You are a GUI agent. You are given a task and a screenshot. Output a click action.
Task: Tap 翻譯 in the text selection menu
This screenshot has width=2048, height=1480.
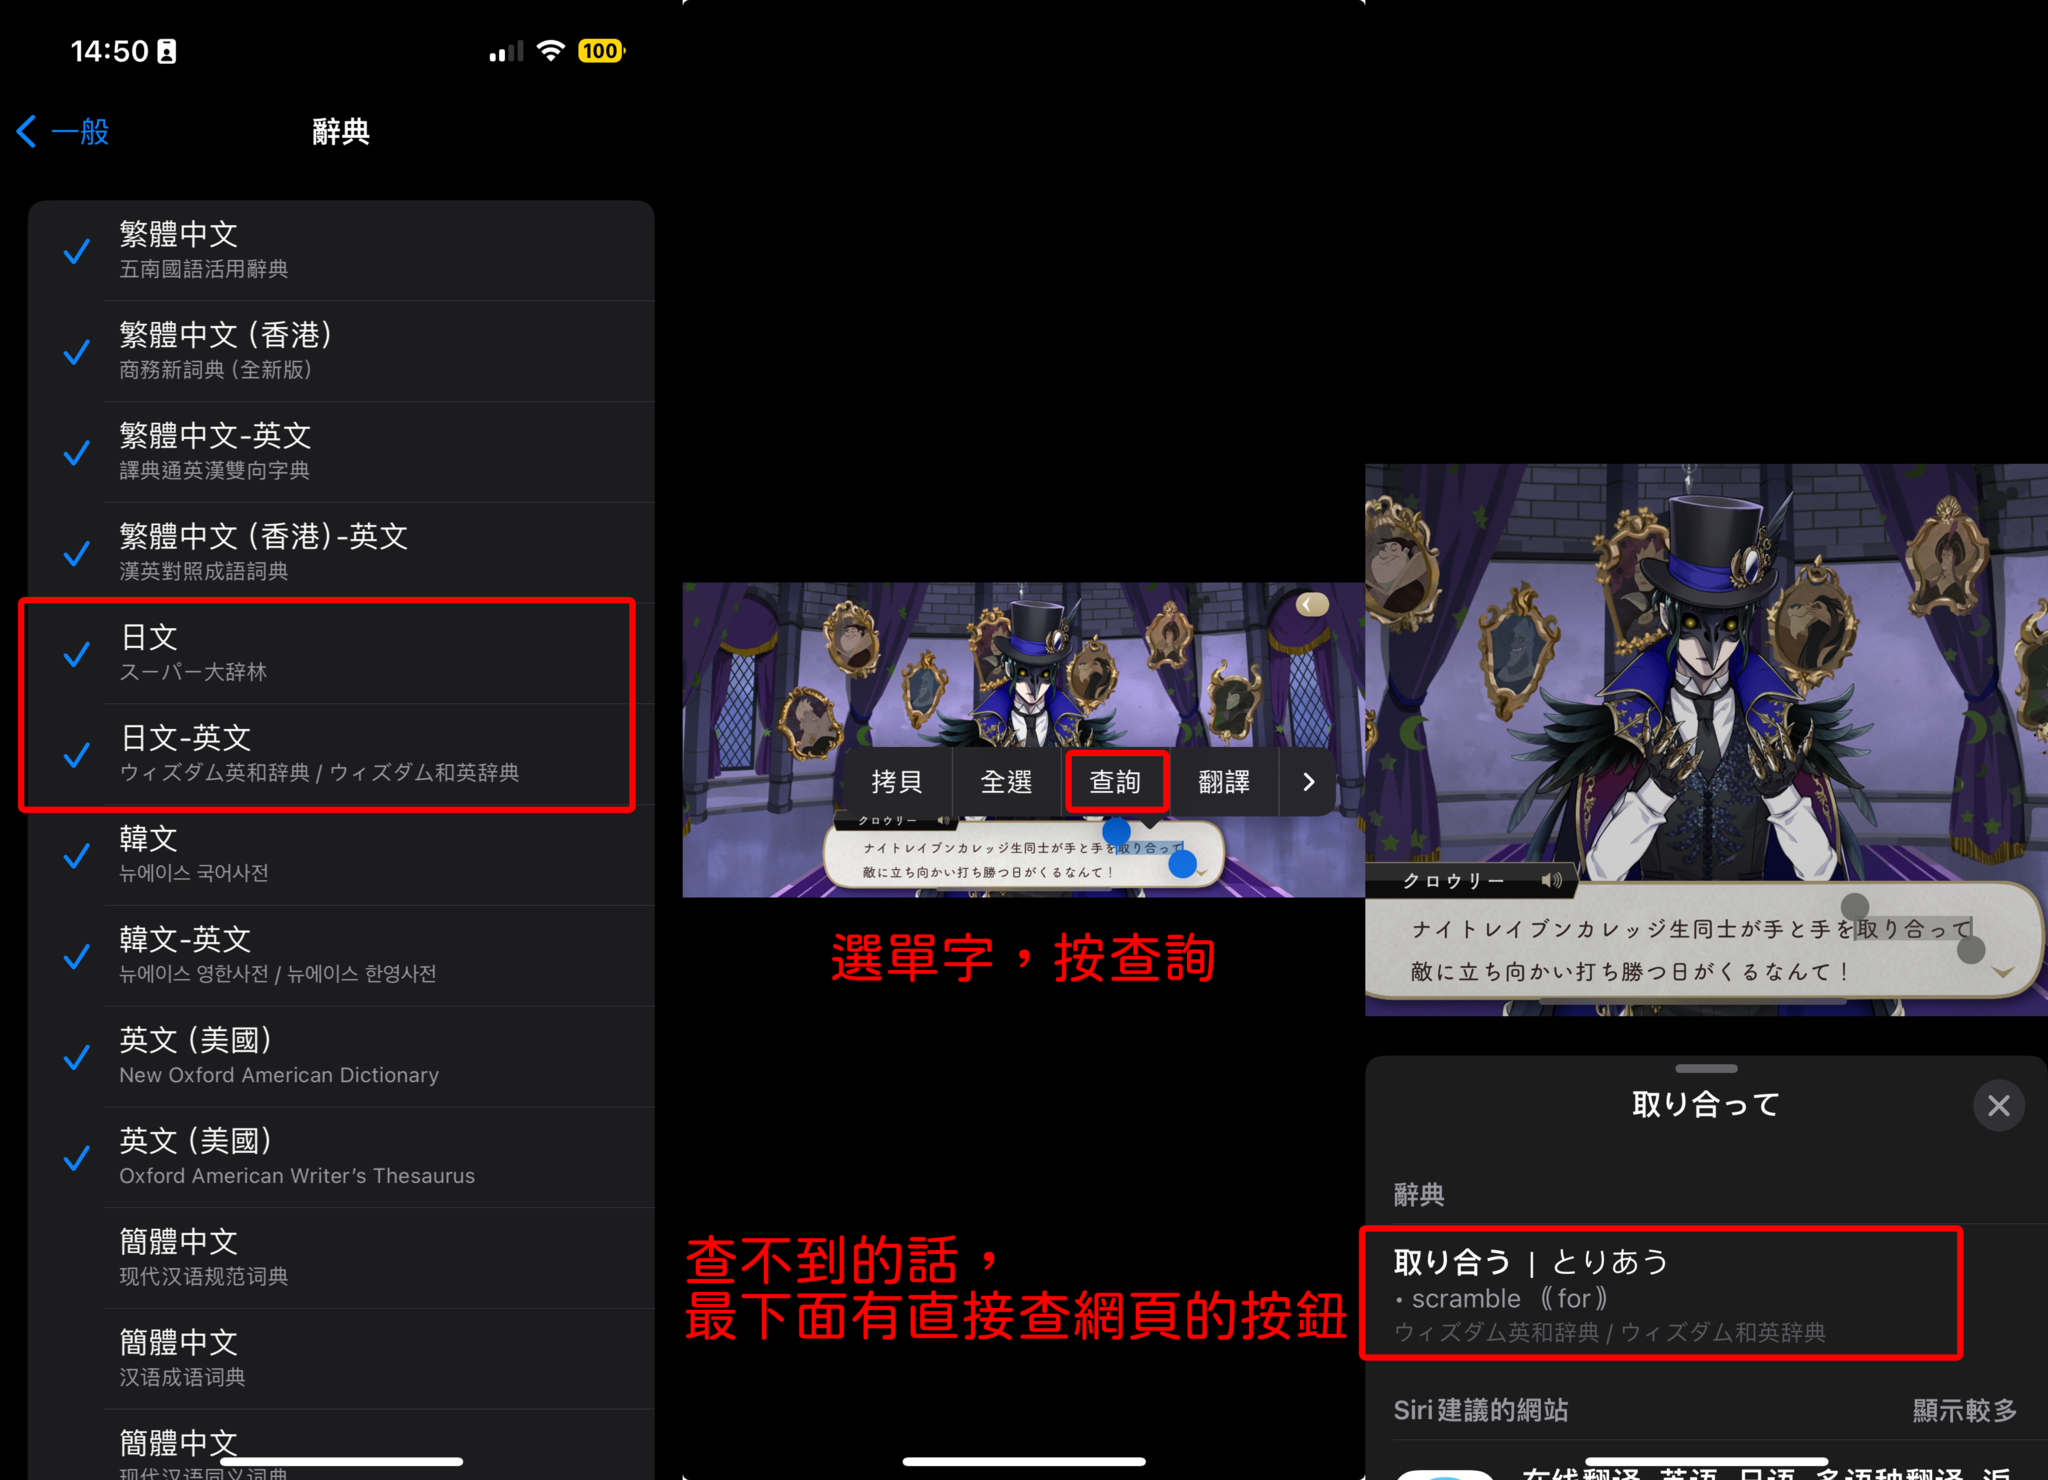coord(1224,782)
